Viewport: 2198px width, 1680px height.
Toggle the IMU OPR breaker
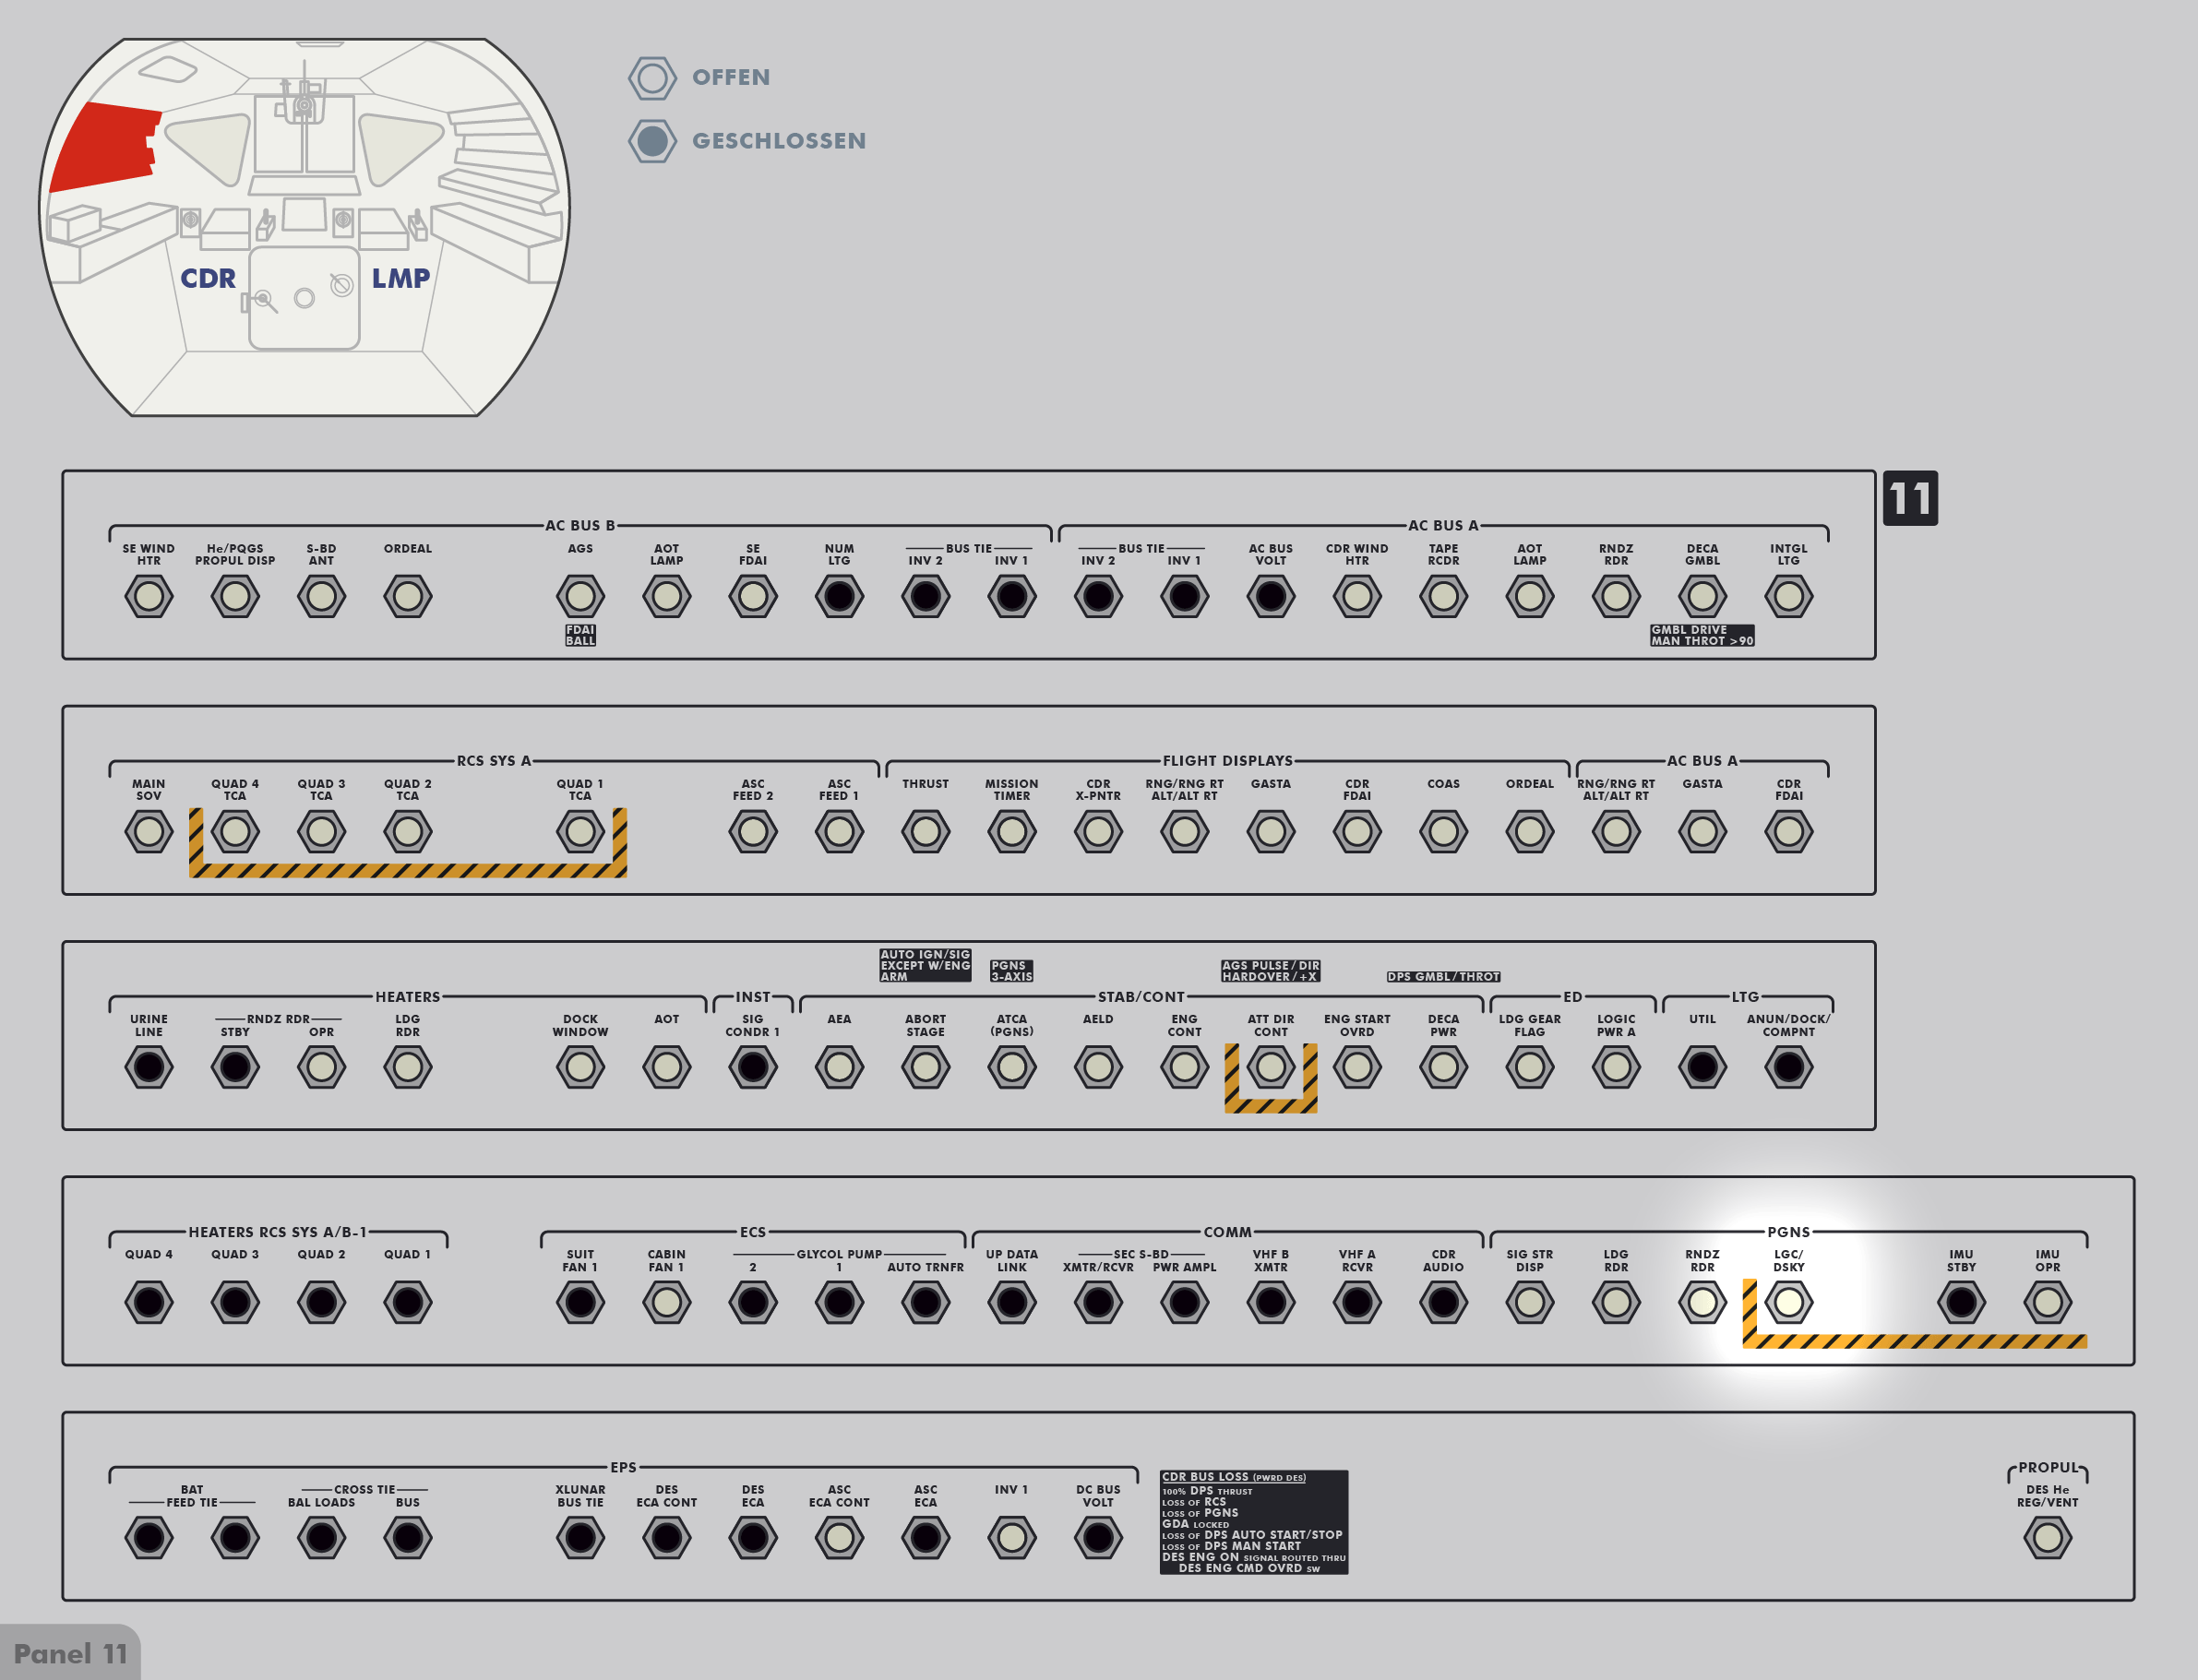(x=2047, y=1302)
